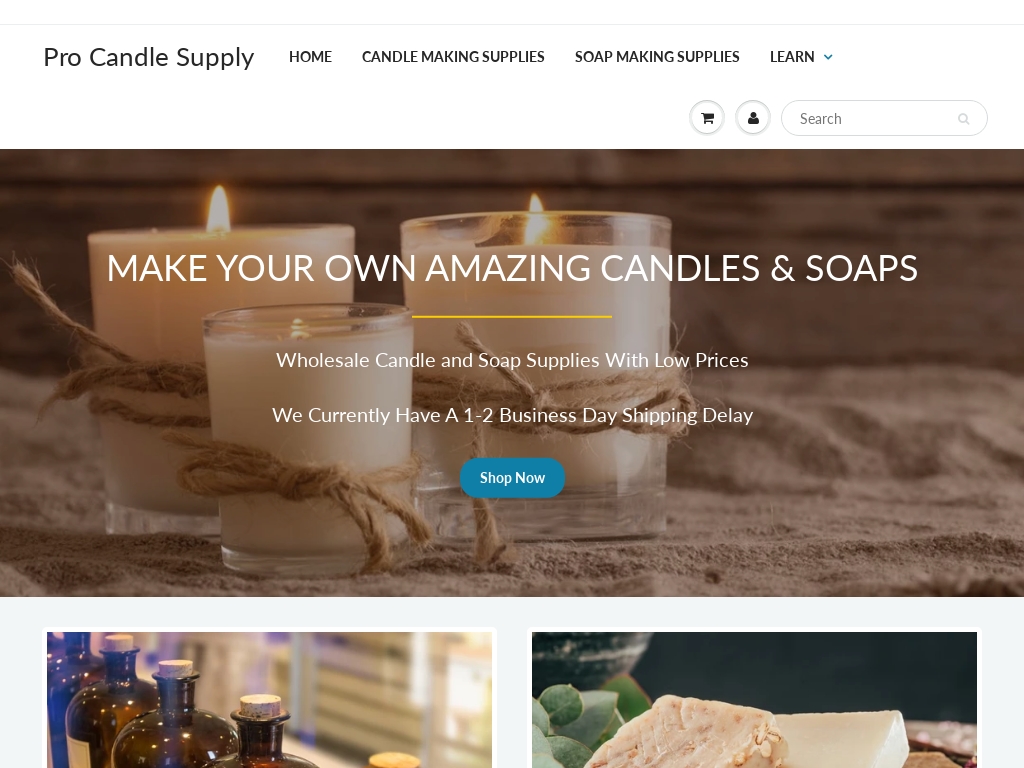The image size is (1024, 768).
Task: Go to the HOME menu item
Action: [310, 57]
